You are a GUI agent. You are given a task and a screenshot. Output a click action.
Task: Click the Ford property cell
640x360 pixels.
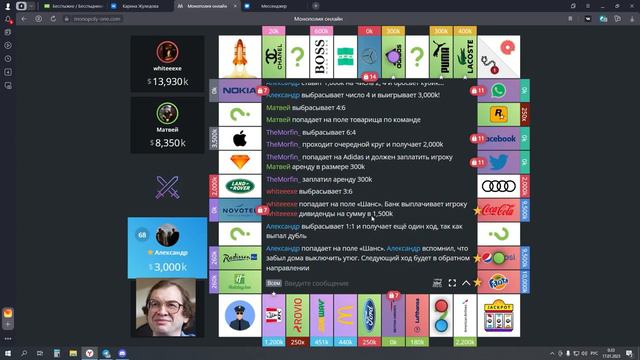pos(369,316)
